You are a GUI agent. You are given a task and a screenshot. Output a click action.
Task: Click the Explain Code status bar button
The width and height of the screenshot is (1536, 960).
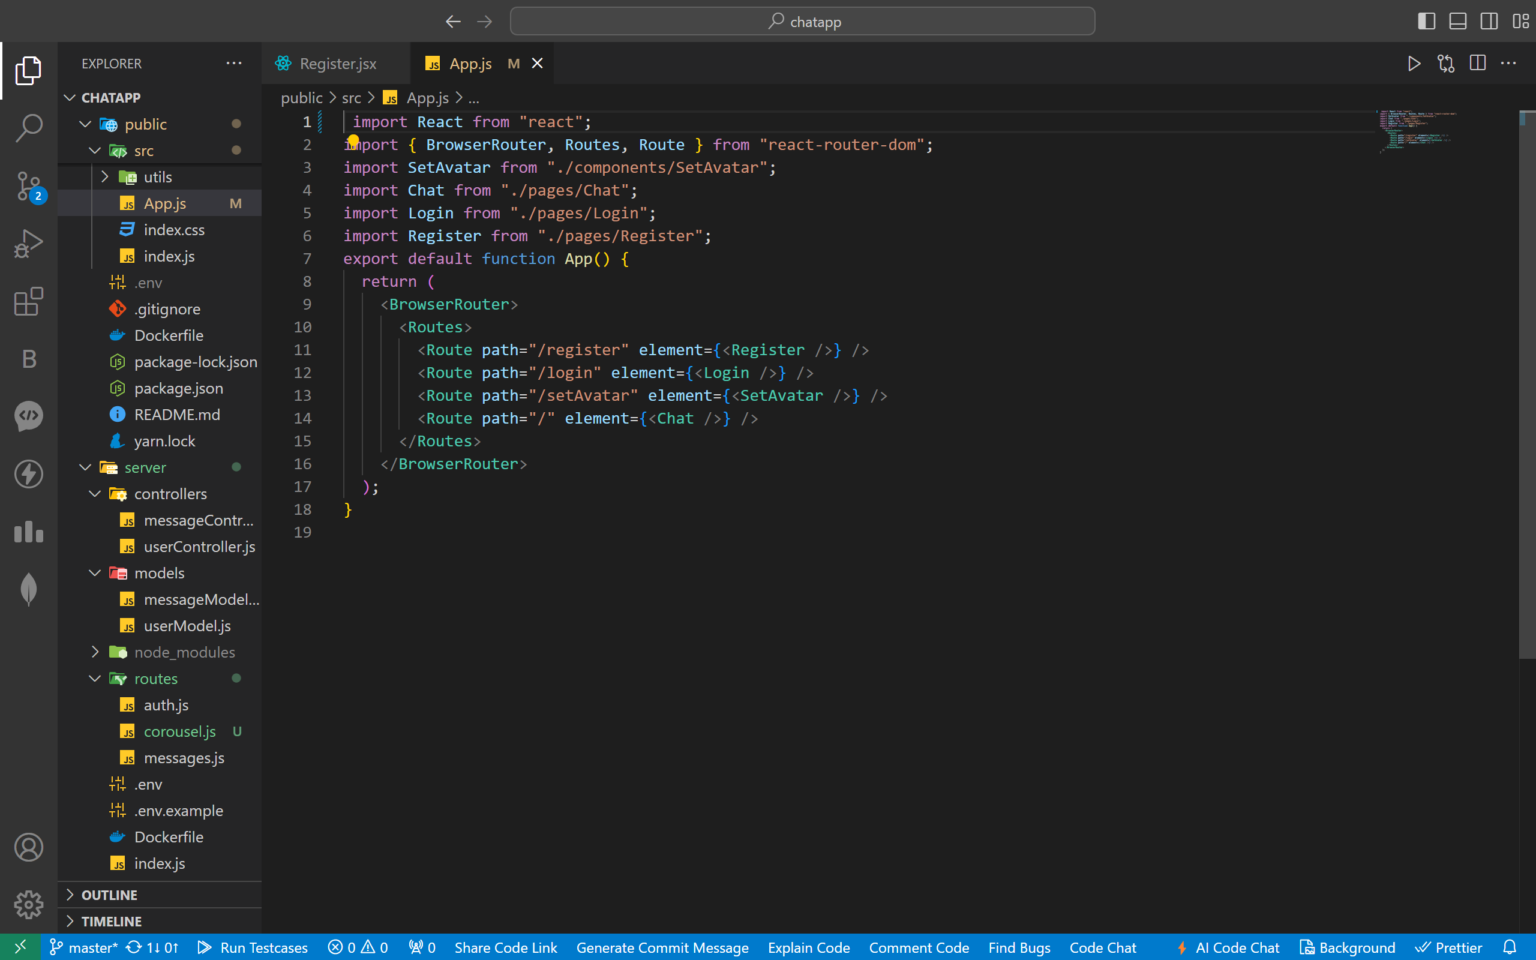[808, 947]
